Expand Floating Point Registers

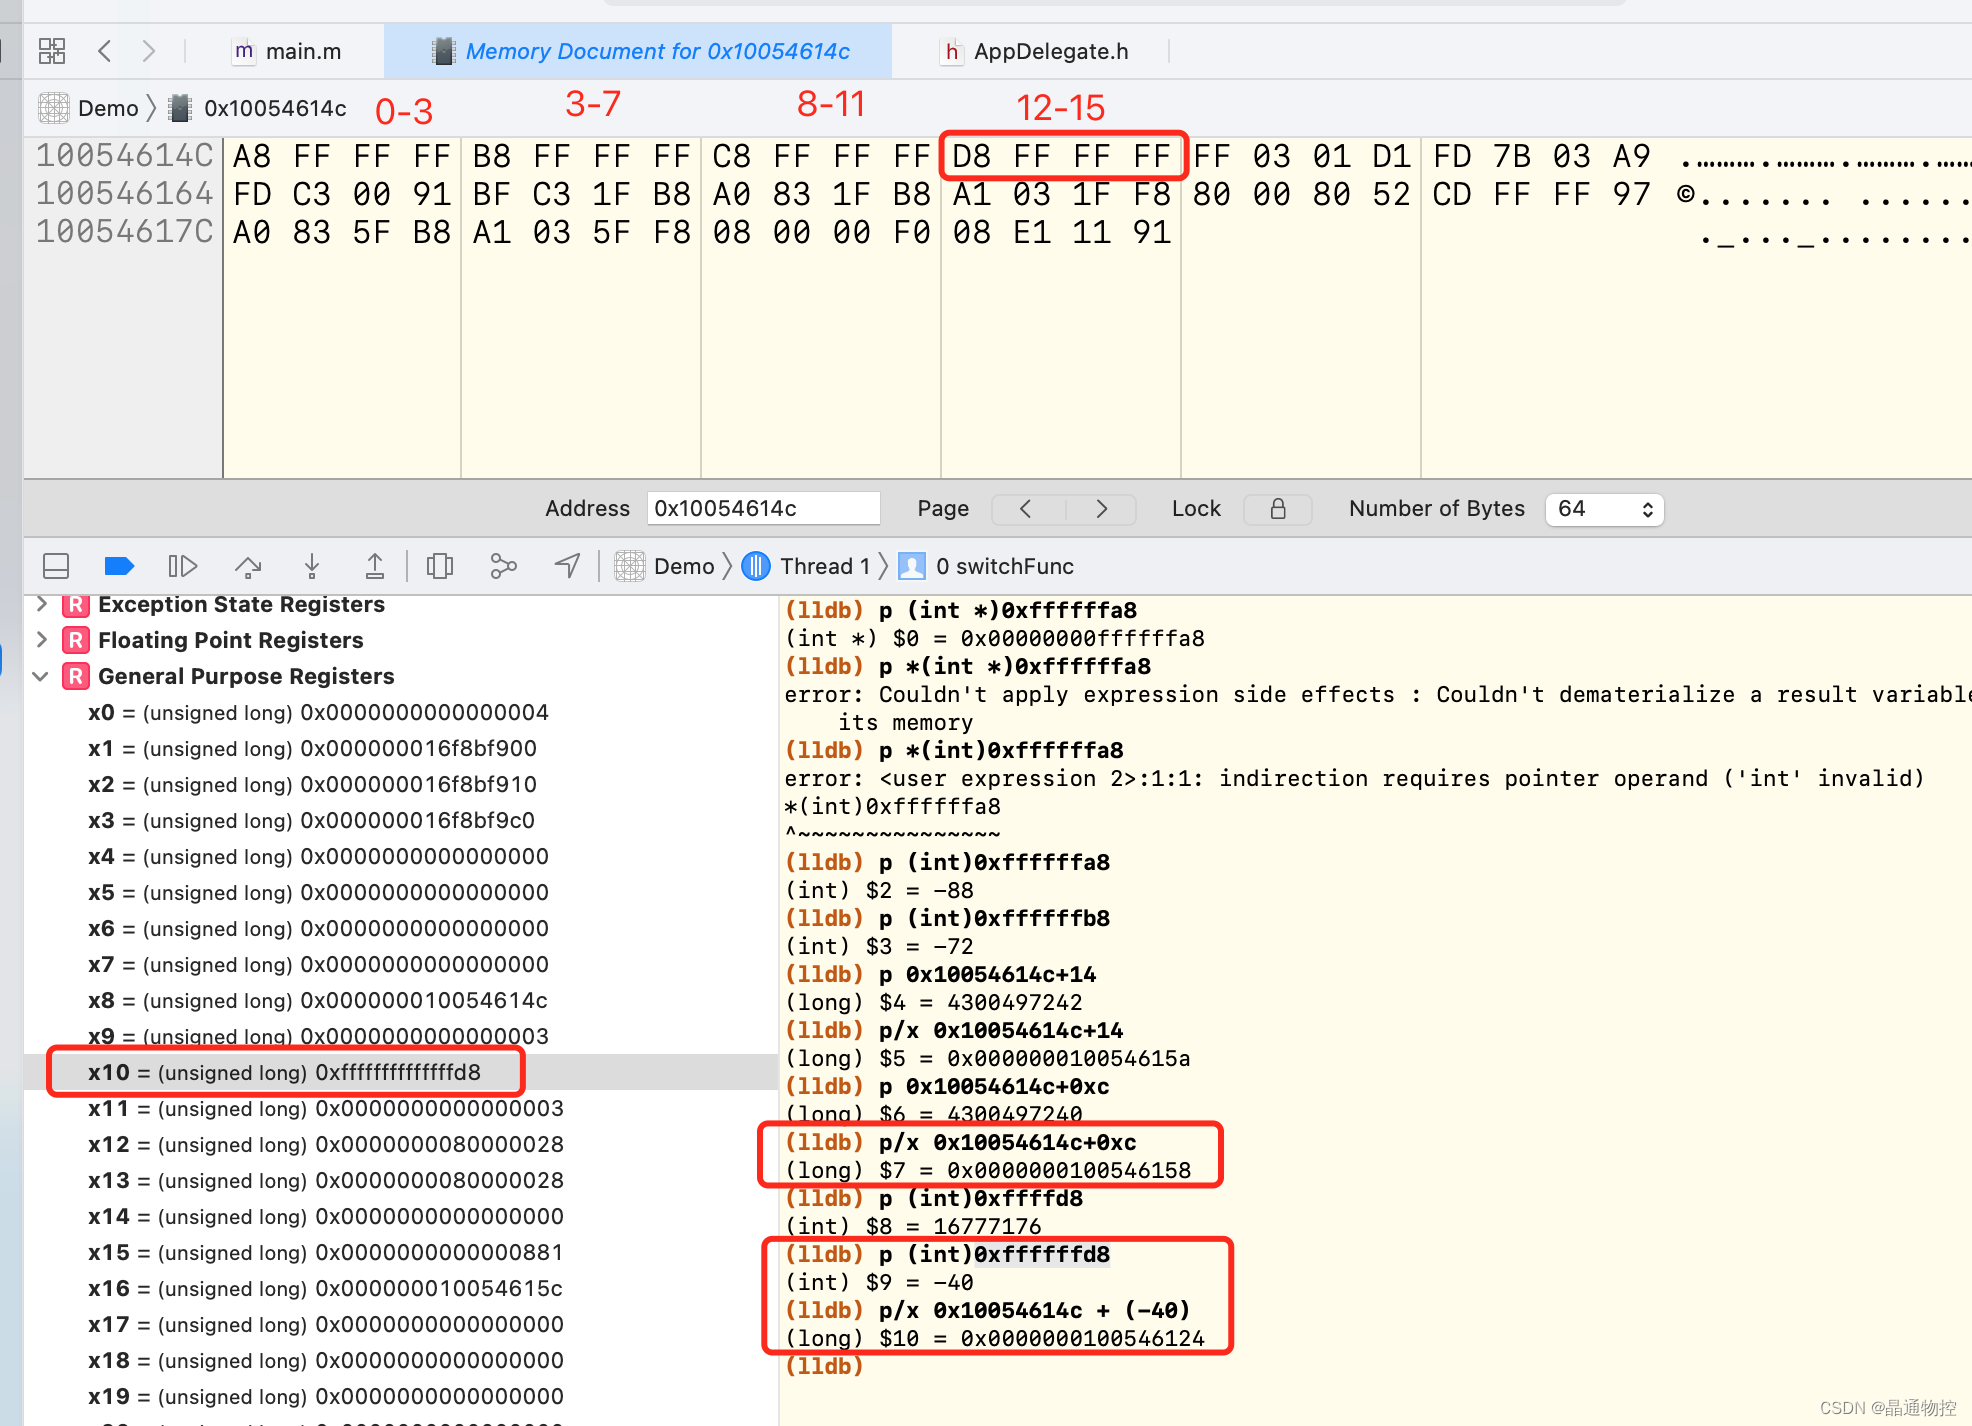(x=41, y=640)
